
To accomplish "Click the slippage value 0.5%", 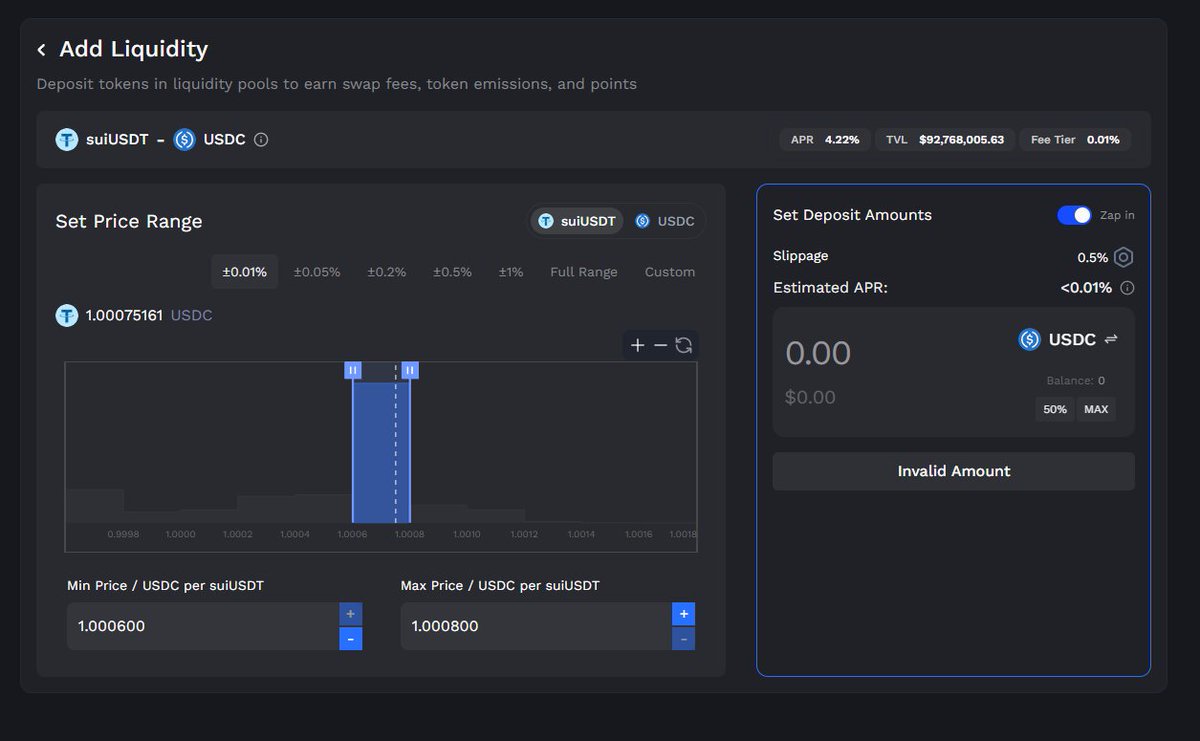I will pos(1092,258).
